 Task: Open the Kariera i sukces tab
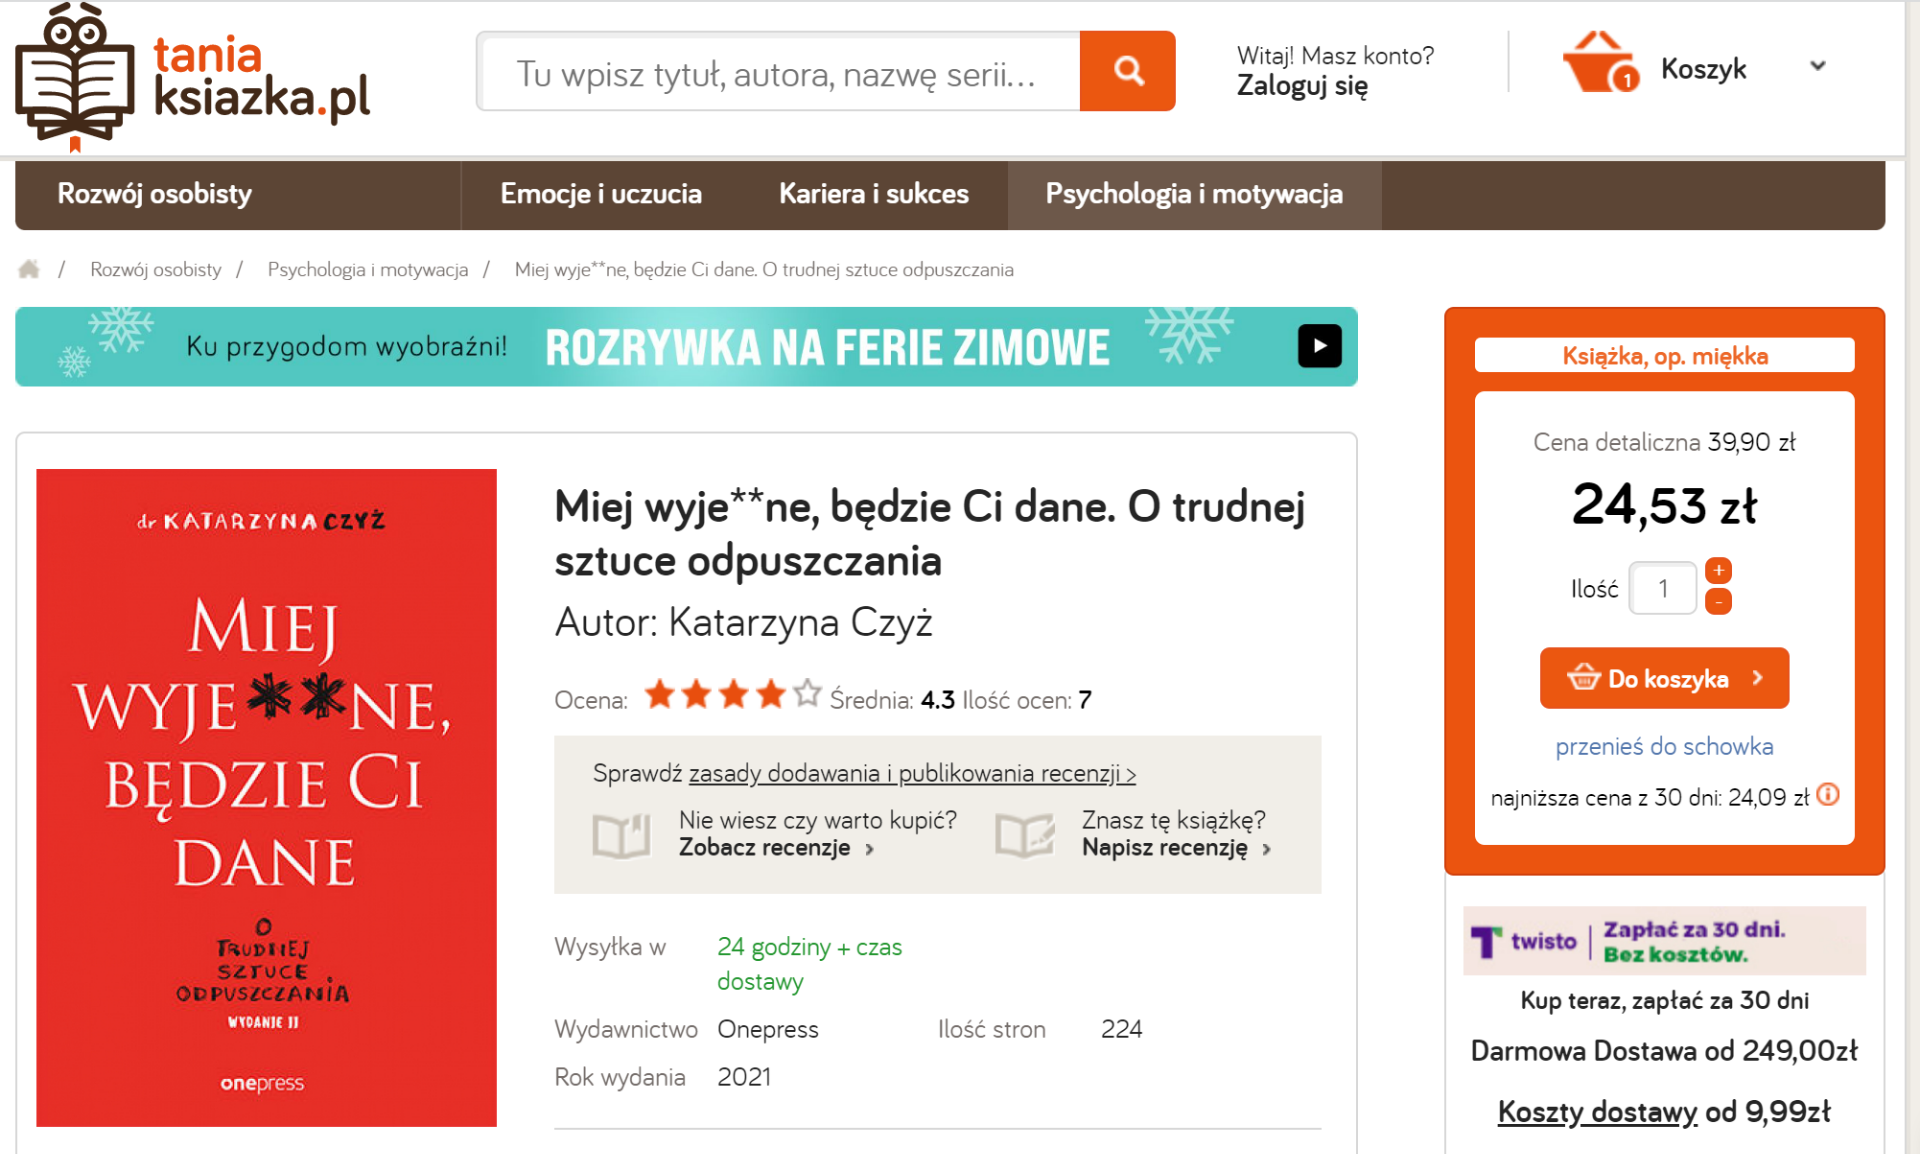pyautogui.click(x=874, y=194)
